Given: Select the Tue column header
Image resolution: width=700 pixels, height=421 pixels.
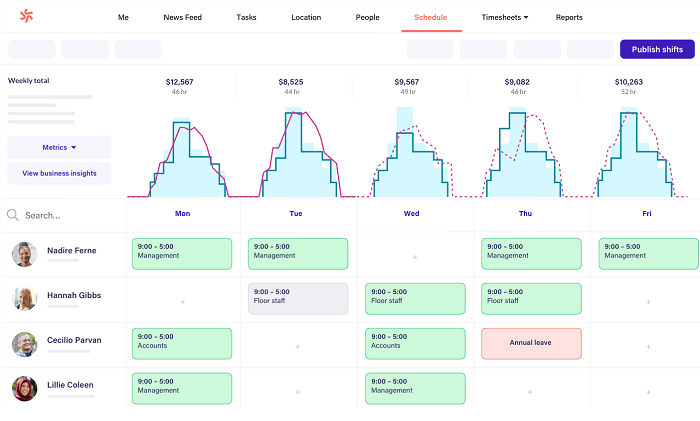Looking at the screenshot, I should (x=296, y=213).
